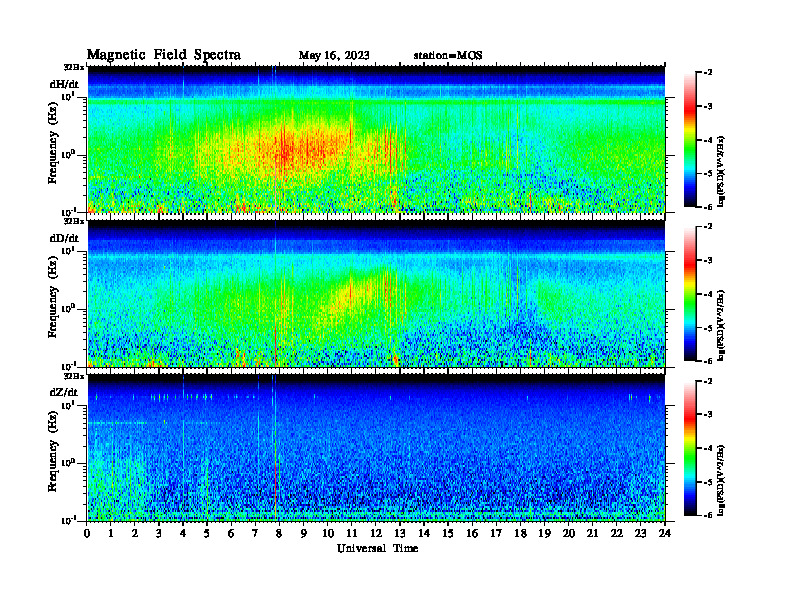Viewport: 792px width, 612px height.
Task: Click the '-5' tick on dD/dt color bar
Action: [707, 328]
